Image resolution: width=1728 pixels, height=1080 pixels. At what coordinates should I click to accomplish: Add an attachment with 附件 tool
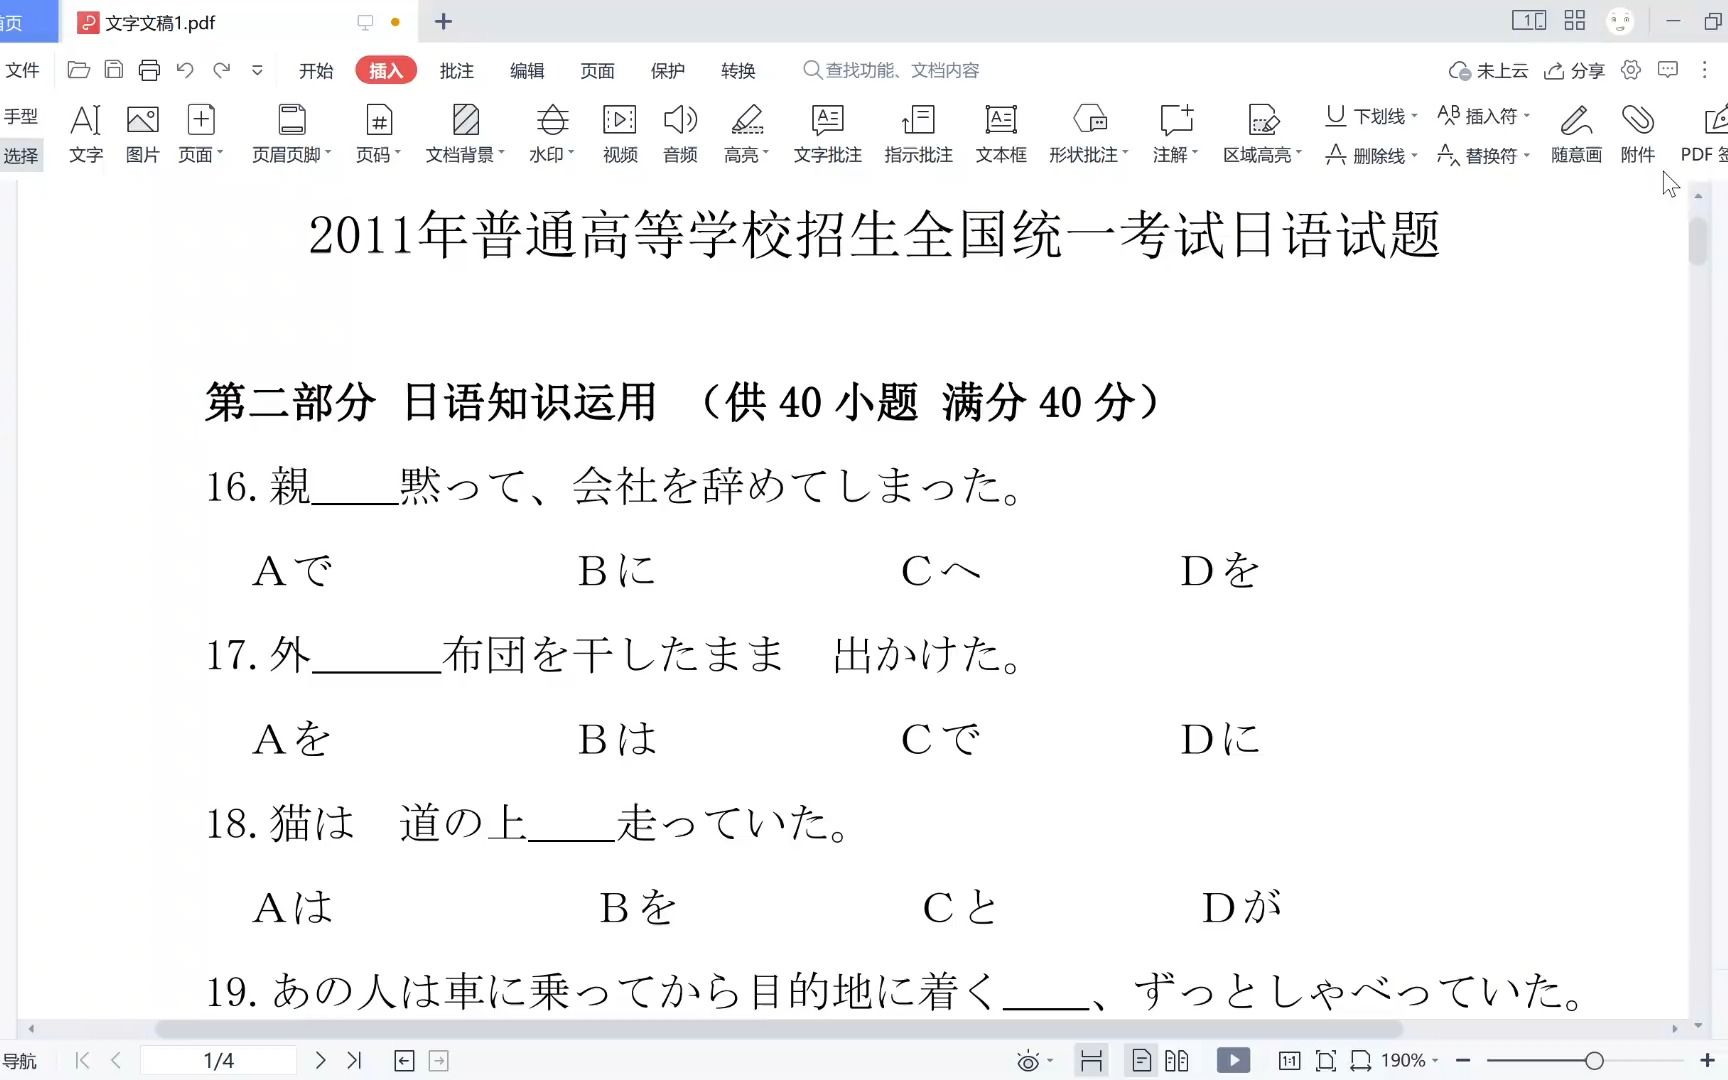[1638, 134]
